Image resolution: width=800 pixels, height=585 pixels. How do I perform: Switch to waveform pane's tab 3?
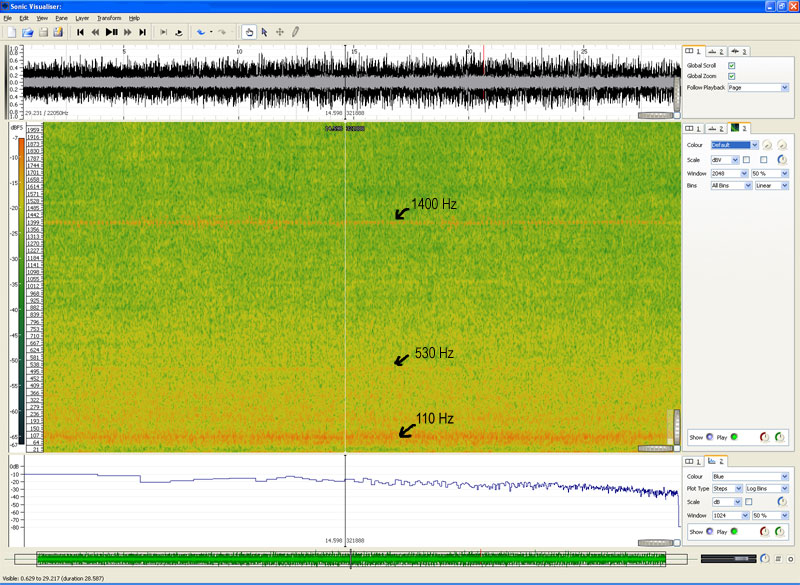739,52
